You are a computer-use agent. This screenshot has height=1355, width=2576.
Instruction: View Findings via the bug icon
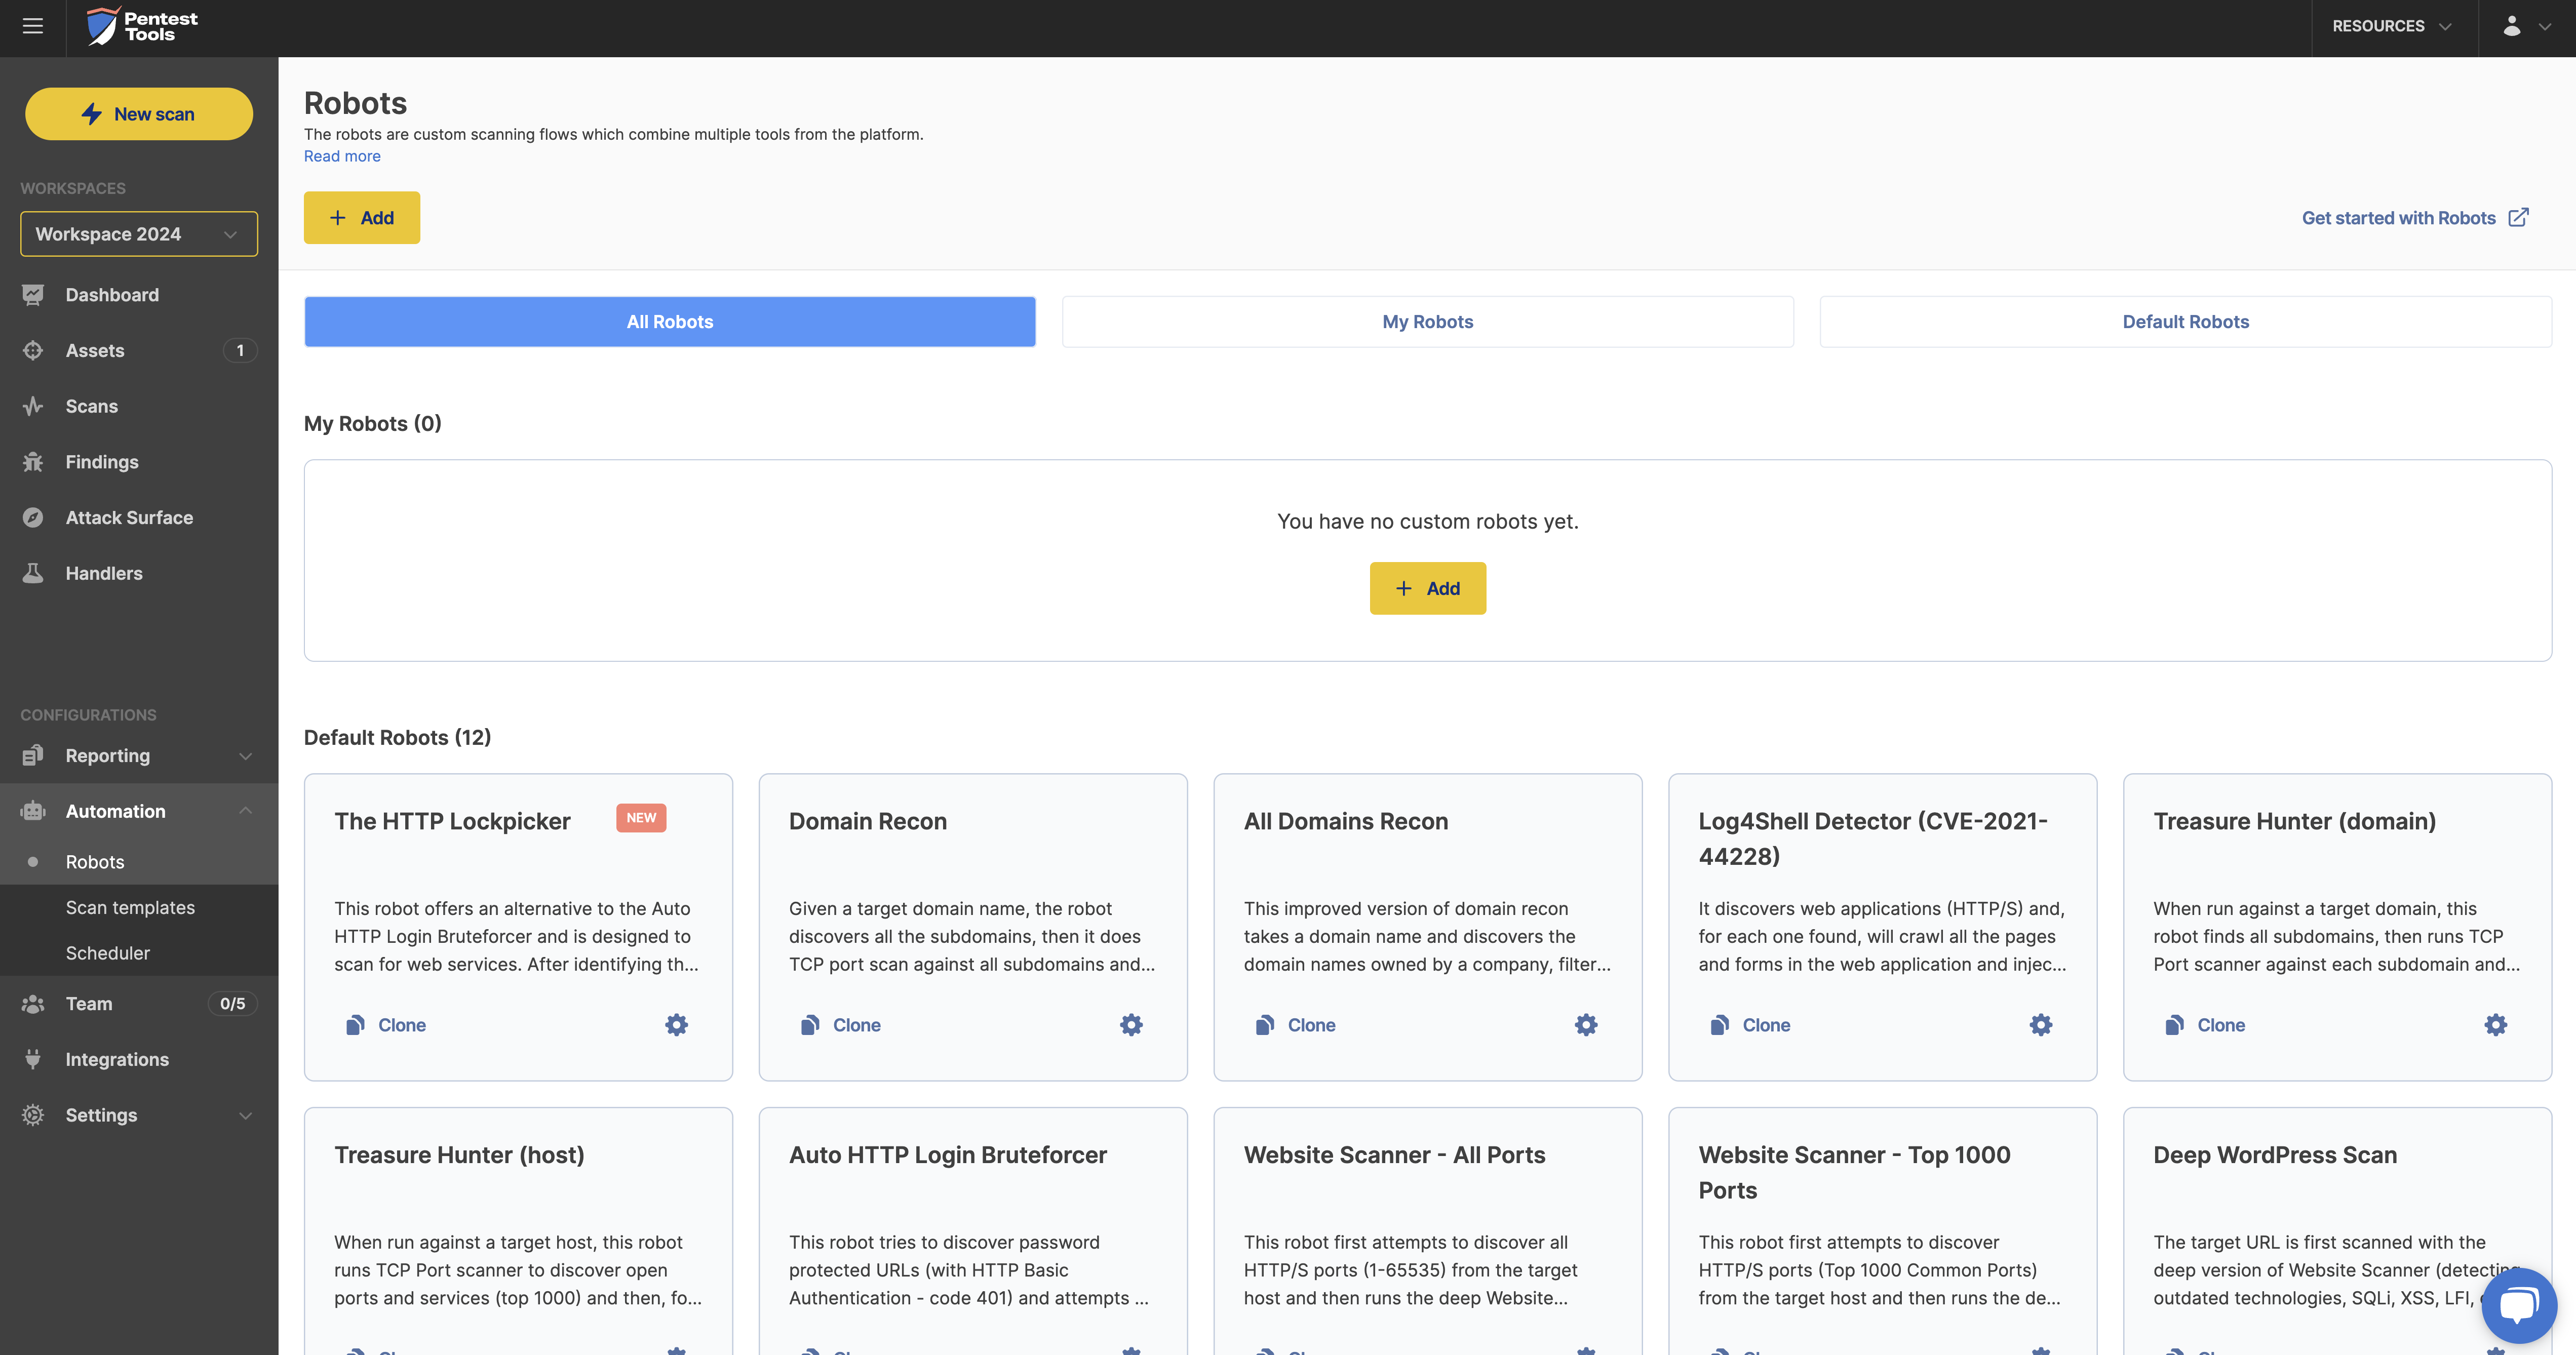click(x=33, y=461)
